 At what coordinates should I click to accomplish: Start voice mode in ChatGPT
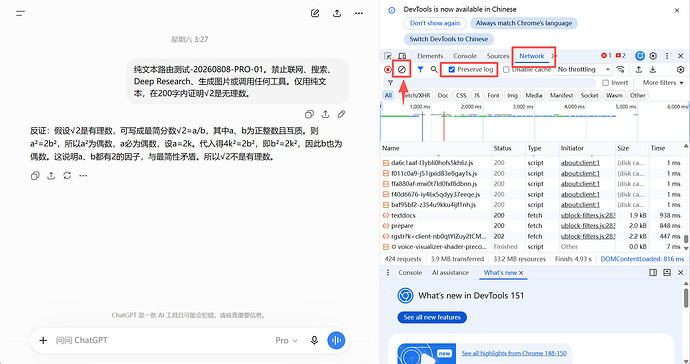[336, 340]
